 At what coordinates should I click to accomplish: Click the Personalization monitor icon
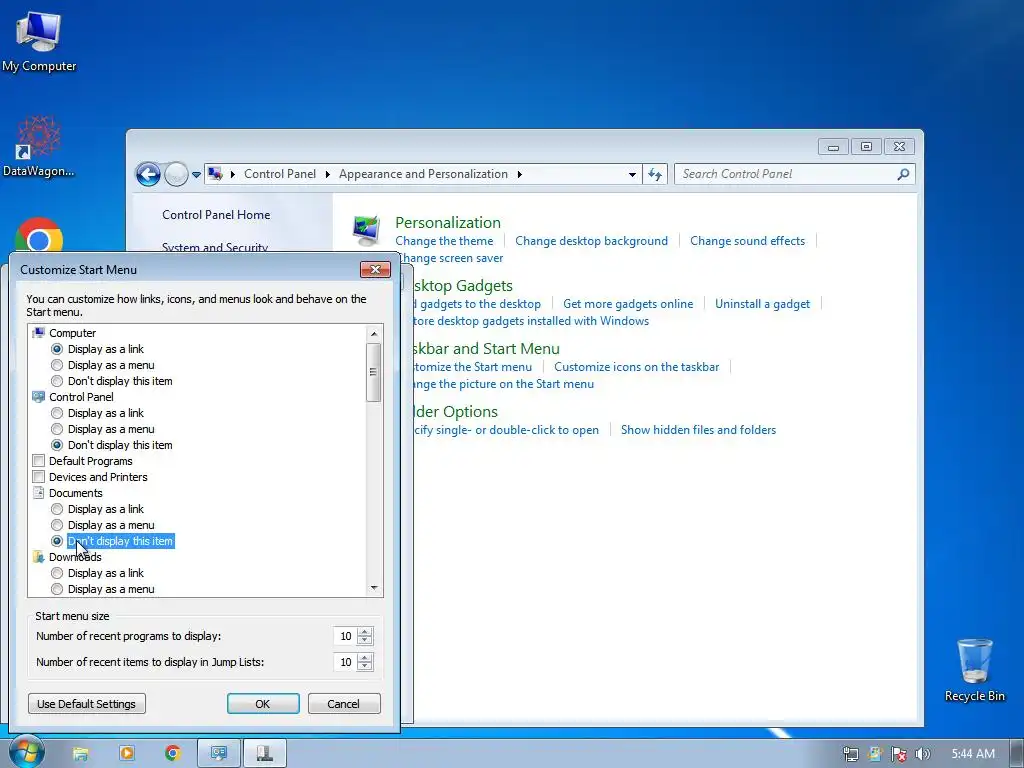pyautogui.click(x=366, y=231)
